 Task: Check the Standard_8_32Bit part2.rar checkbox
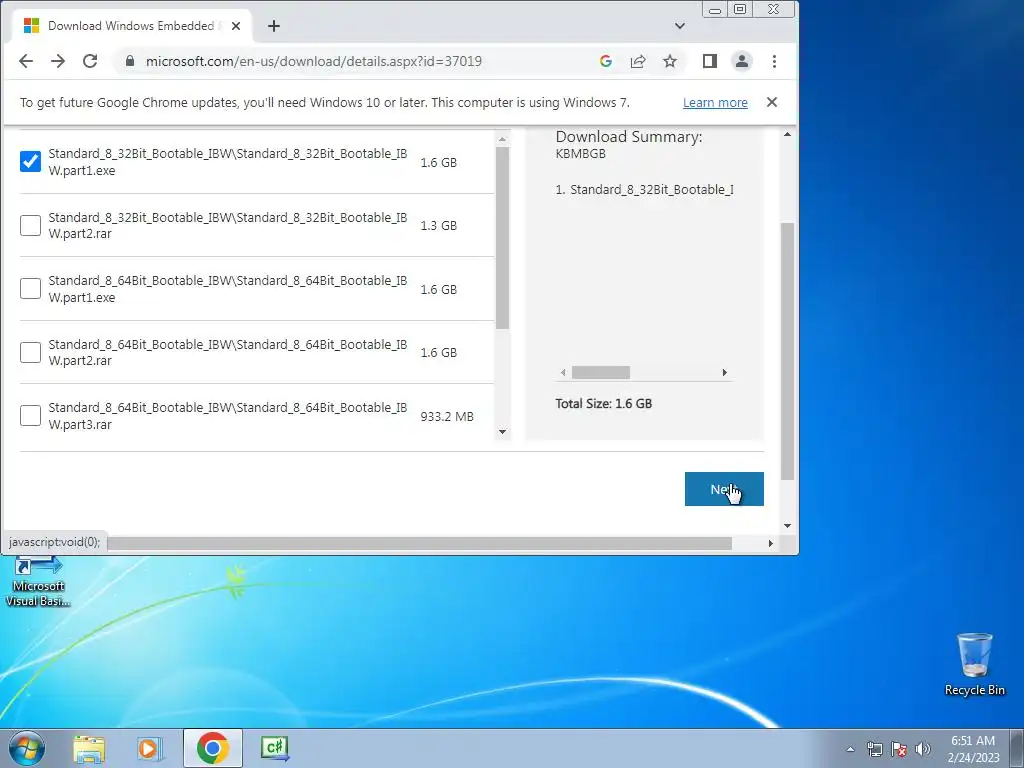[x=30, y=225]
